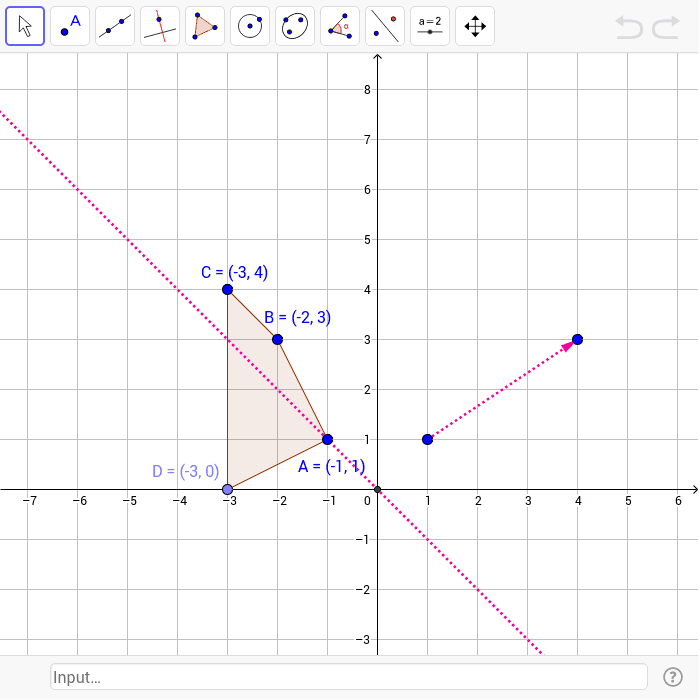This screenshot has height=700, width=700.
Task: Select the Slider a=2 tool
Action: [430, 26]
